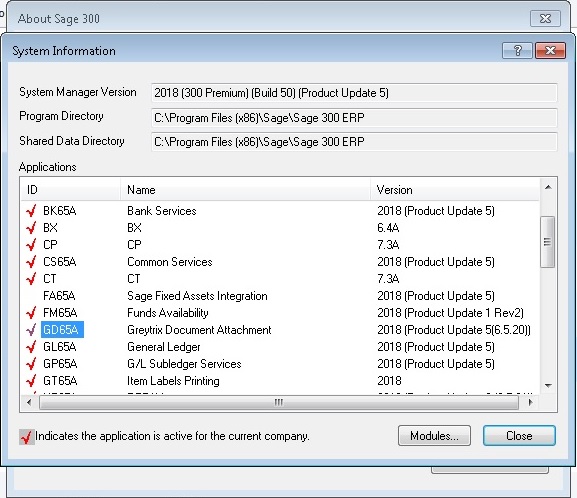Click the horizontal scrollbar thumb

(x=279, y=403)
